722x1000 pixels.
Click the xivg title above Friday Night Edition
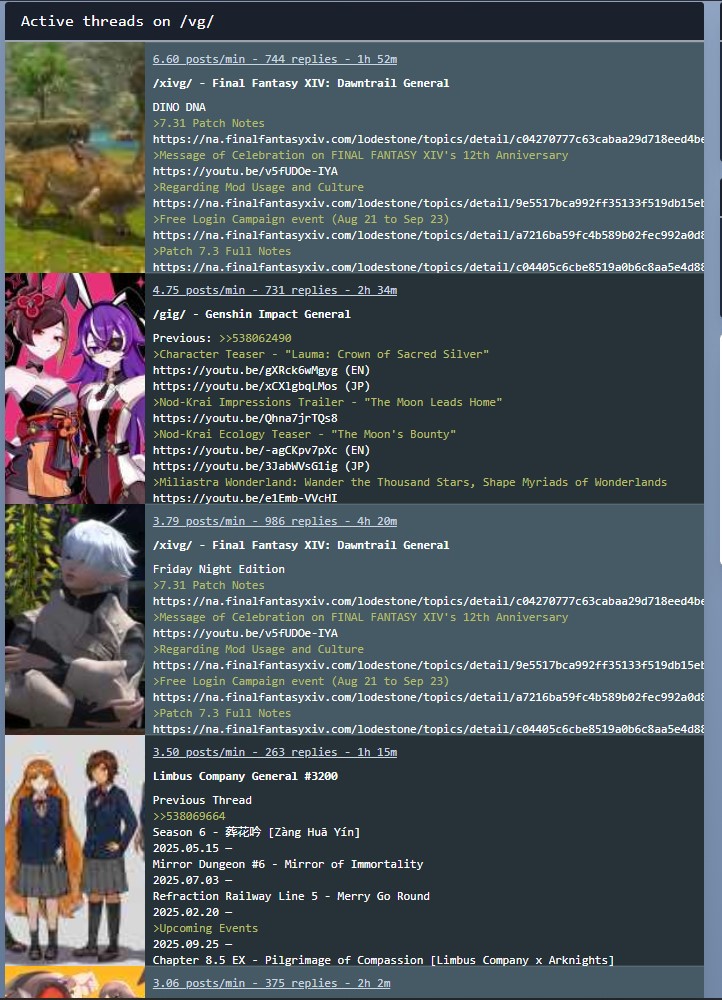point(301,545)
